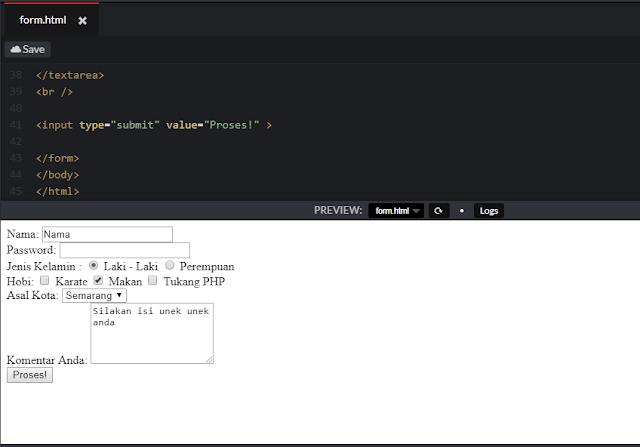
Task: Select the Laki - Laki radio button
Action: coord(93,265)
